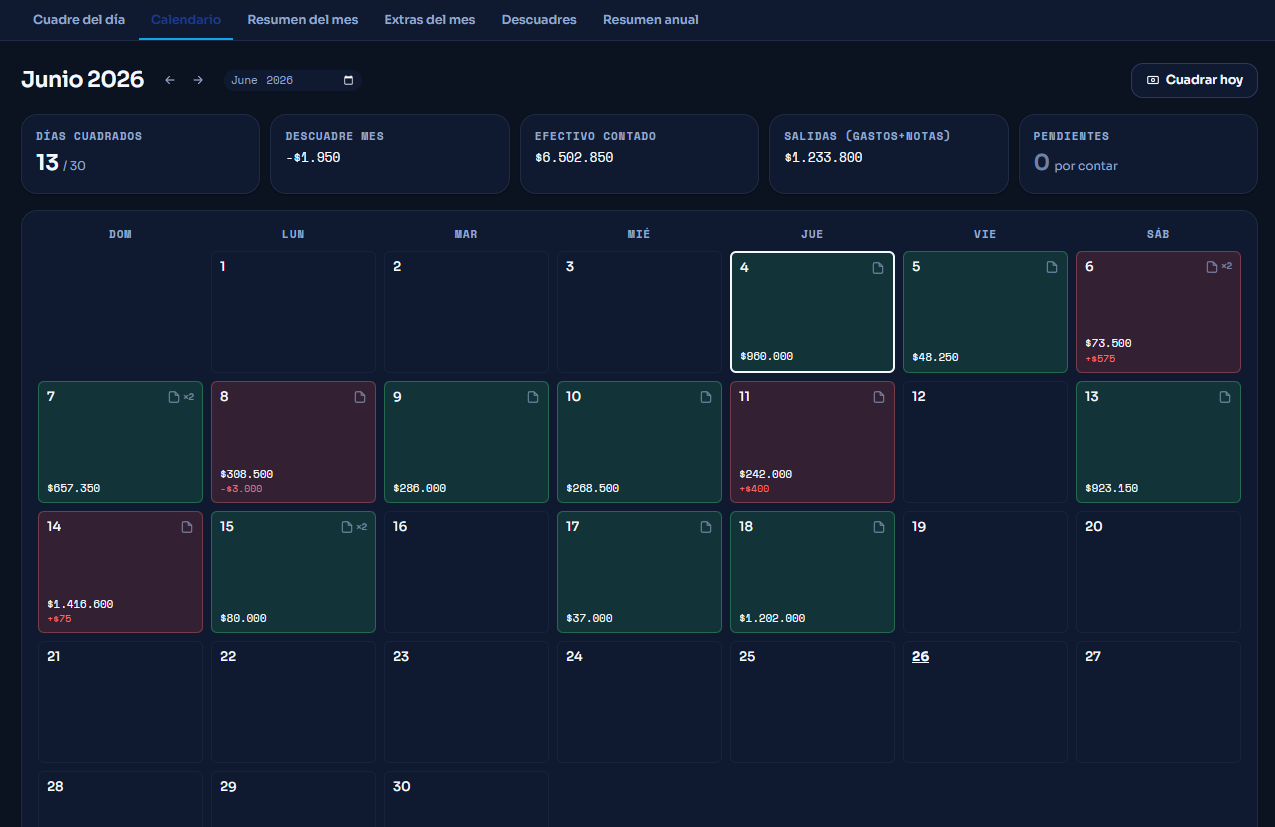Click the document icon on day 5
Viewport: 1275px width, 827px height.
pyautogui.click(x=1051, y=267)
